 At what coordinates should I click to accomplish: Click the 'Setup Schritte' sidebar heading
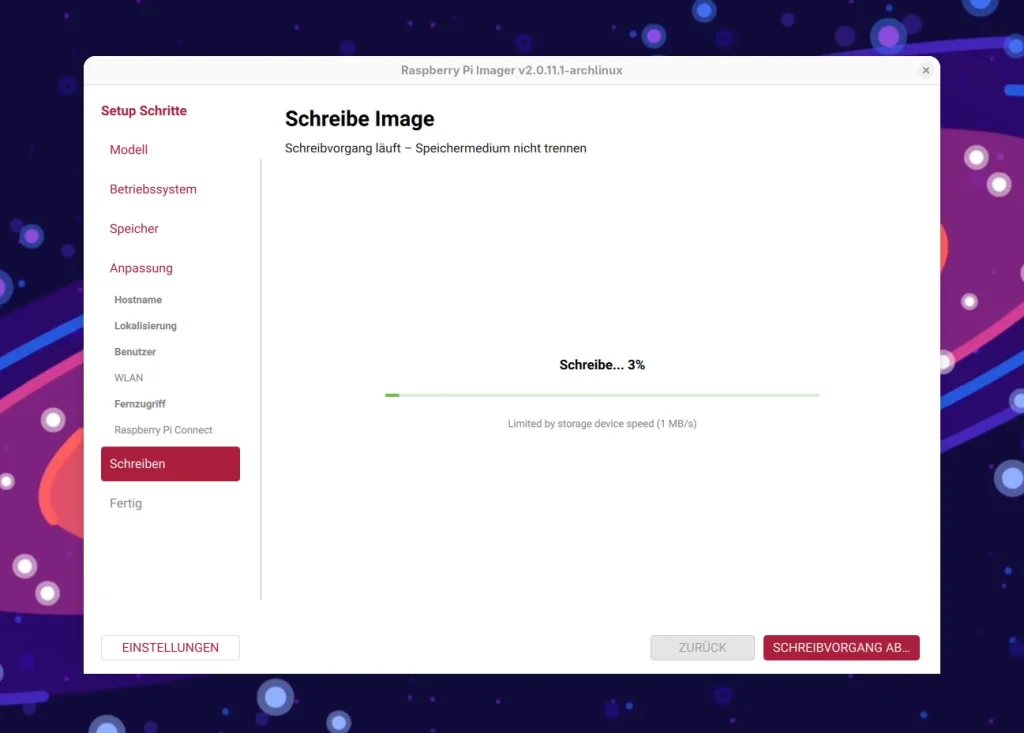tap(144, 110)
